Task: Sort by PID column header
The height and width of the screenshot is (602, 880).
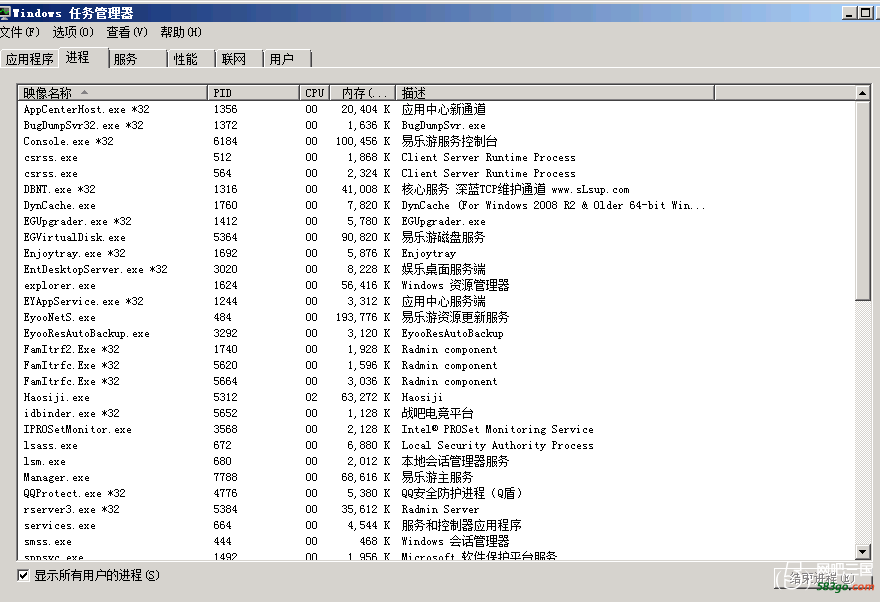Action: 253,93
